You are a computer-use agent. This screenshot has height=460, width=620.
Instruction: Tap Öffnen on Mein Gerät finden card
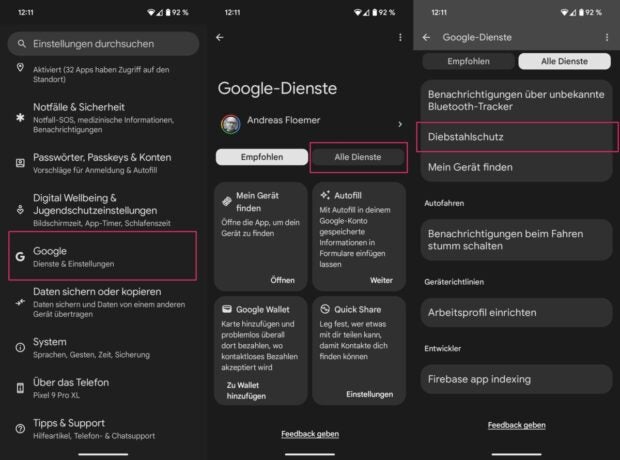click(x=282, y=280)
